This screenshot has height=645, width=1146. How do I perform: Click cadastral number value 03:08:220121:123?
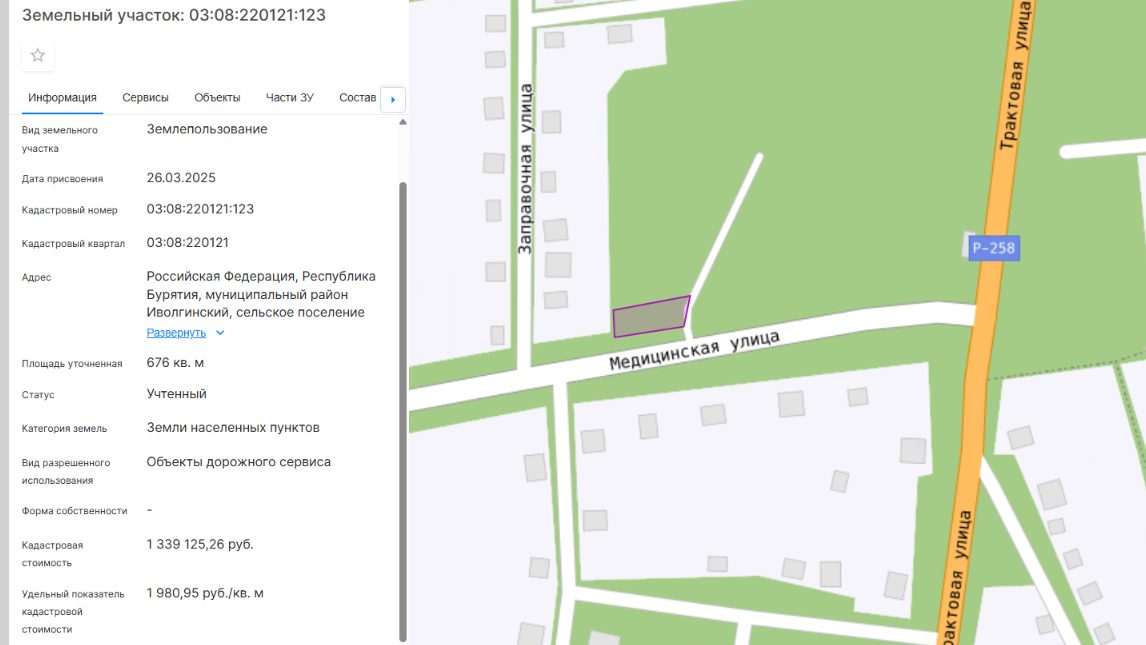click(200, 209)
